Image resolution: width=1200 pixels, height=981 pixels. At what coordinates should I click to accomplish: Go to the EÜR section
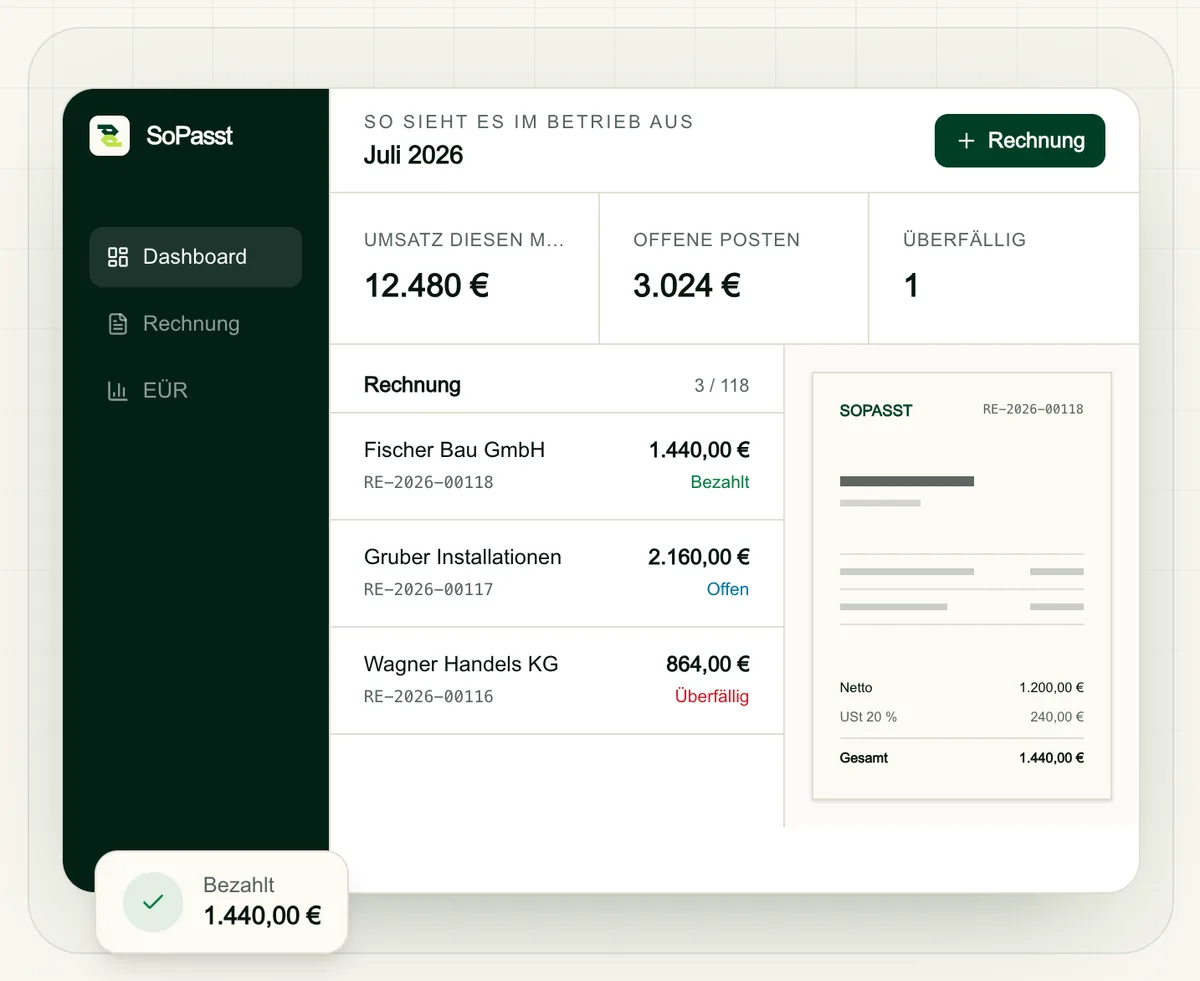click(x=196, y=391)
